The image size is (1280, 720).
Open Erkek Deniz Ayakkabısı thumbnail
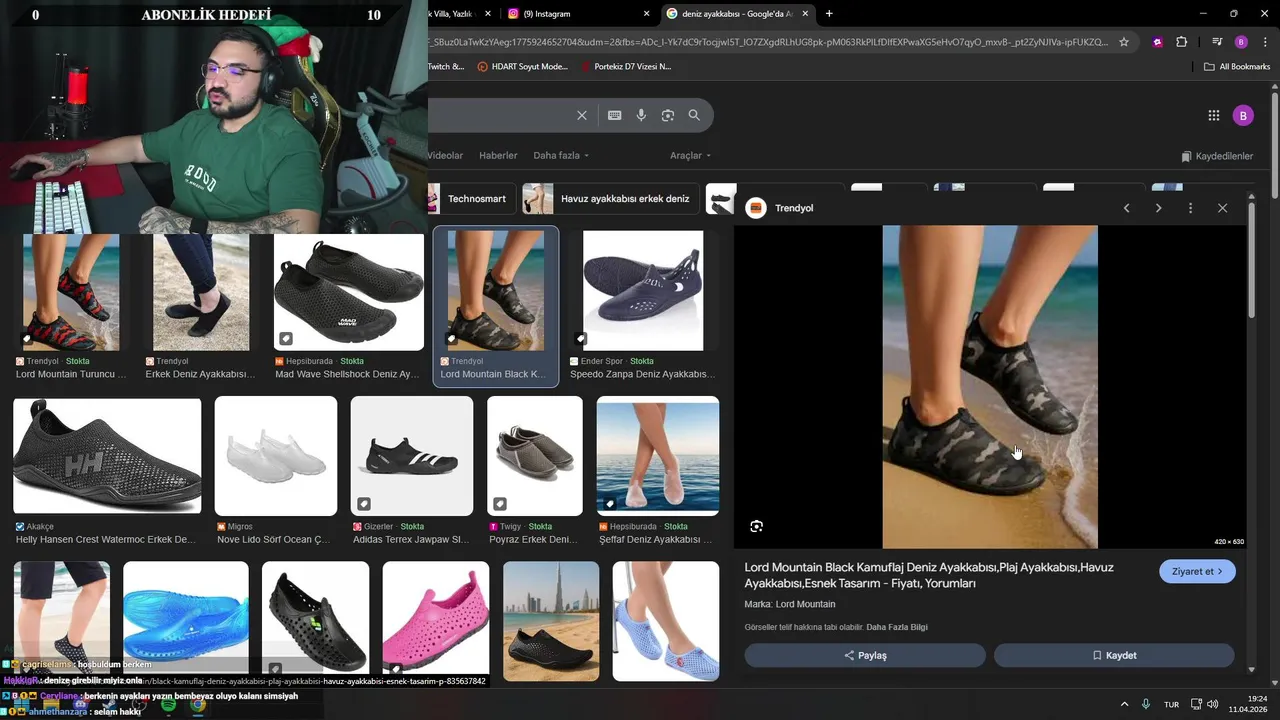pyautogui.click(x=201, y=291)
